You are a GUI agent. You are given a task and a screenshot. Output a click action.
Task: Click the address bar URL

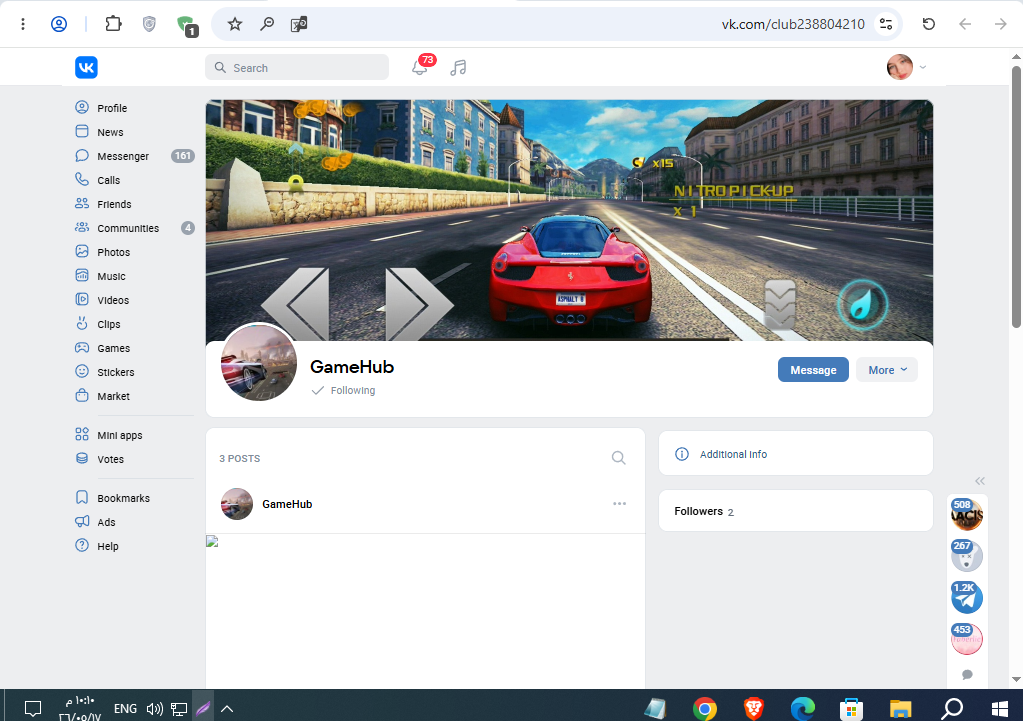tap(793, 24)
